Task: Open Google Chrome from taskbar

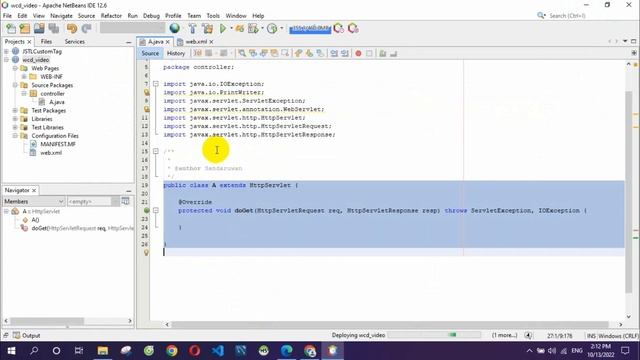Action: (171, 350)
